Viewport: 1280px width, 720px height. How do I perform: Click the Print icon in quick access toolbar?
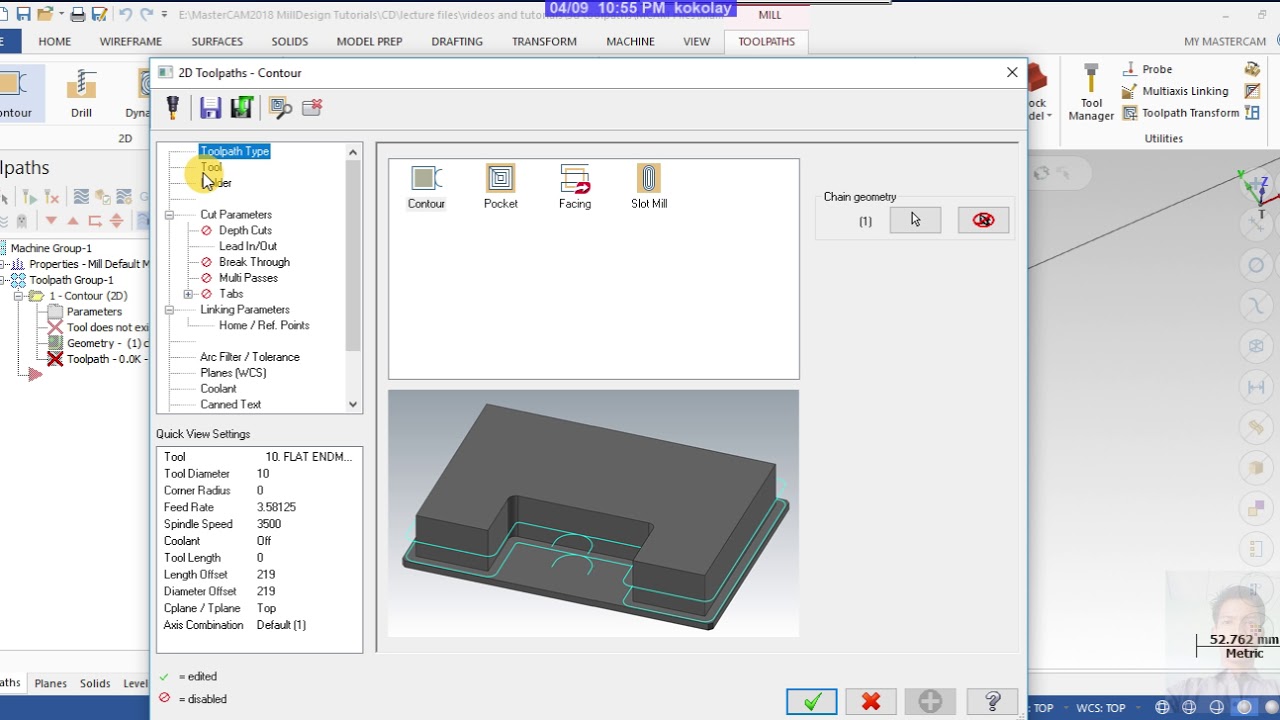(x=77, y=14)
